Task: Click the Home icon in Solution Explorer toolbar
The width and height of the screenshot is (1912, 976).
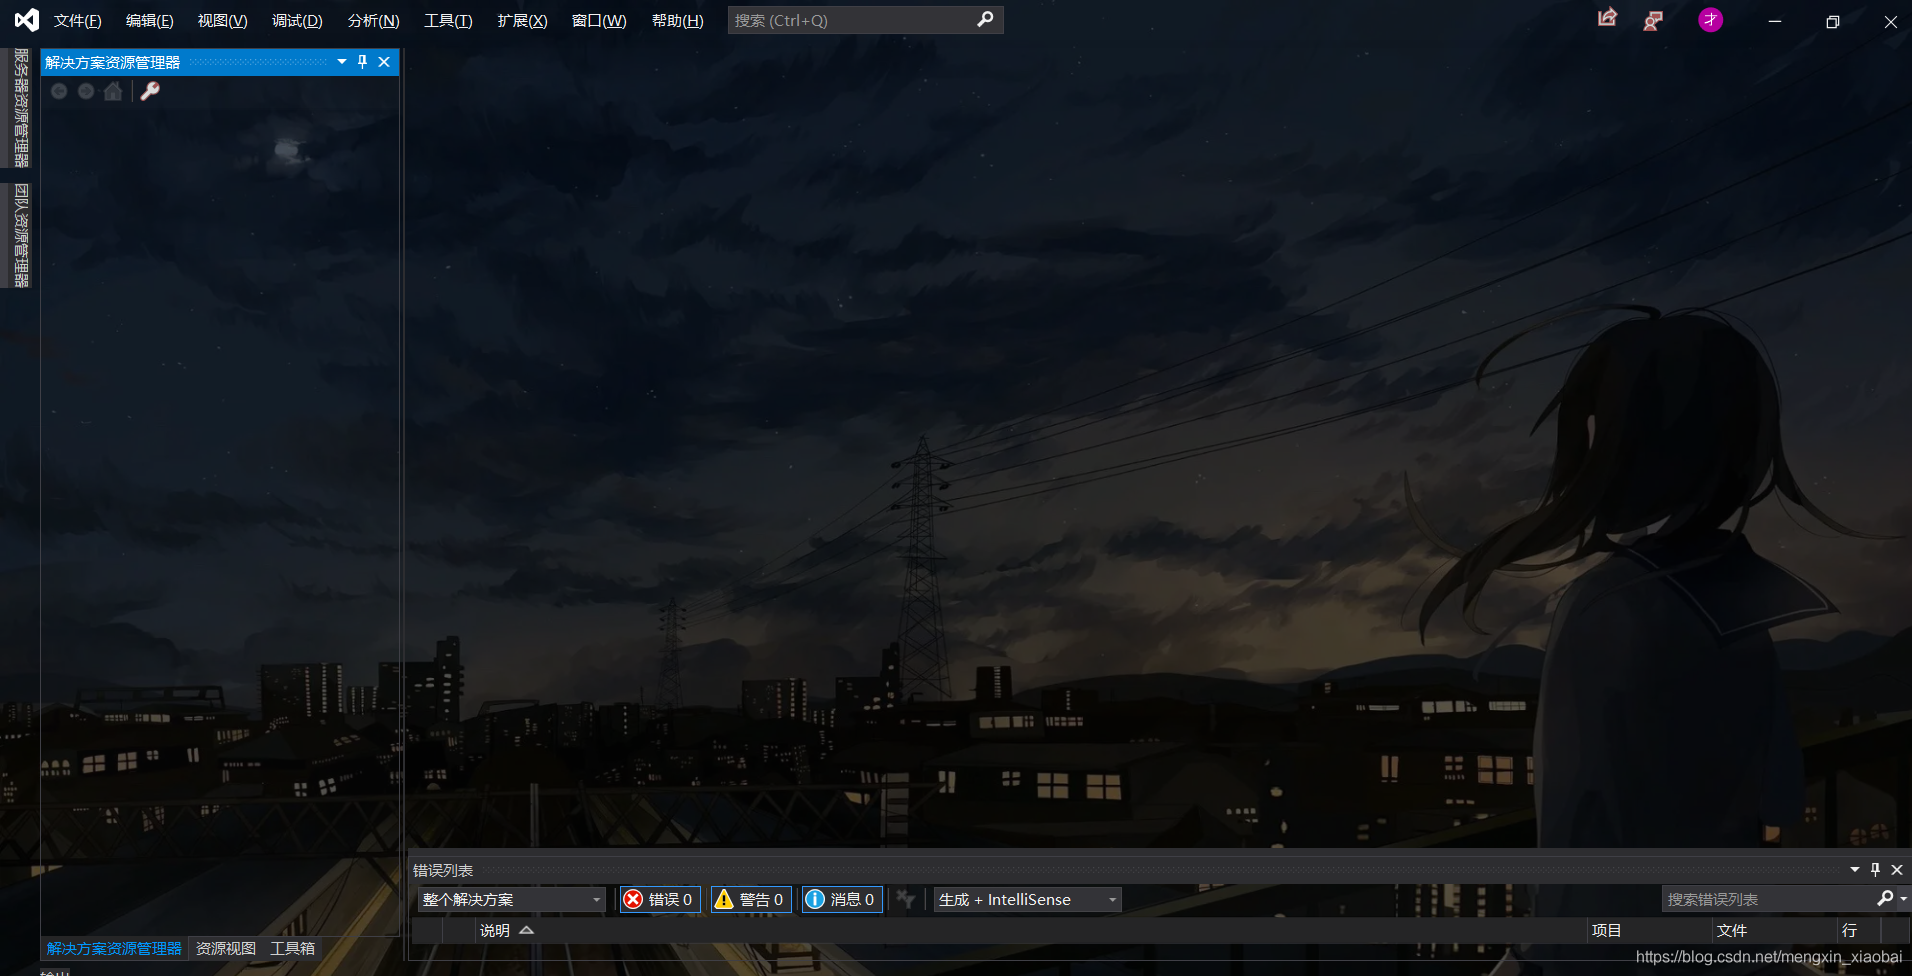Action: [113, 92]
